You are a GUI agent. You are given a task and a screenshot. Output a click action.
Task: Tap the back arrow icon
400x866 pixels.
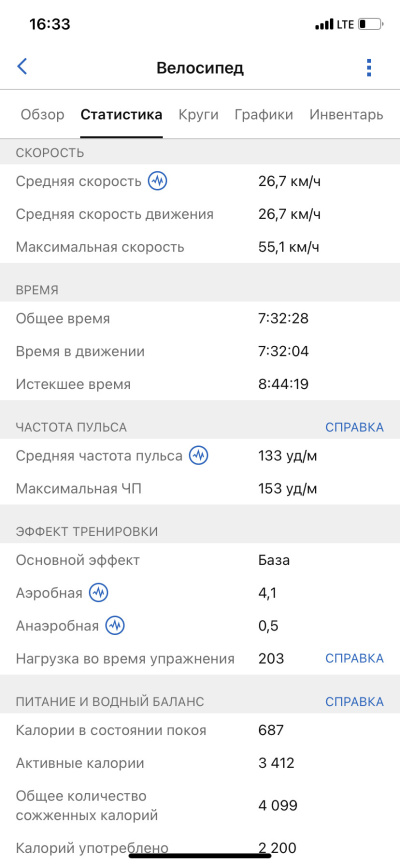22,67
